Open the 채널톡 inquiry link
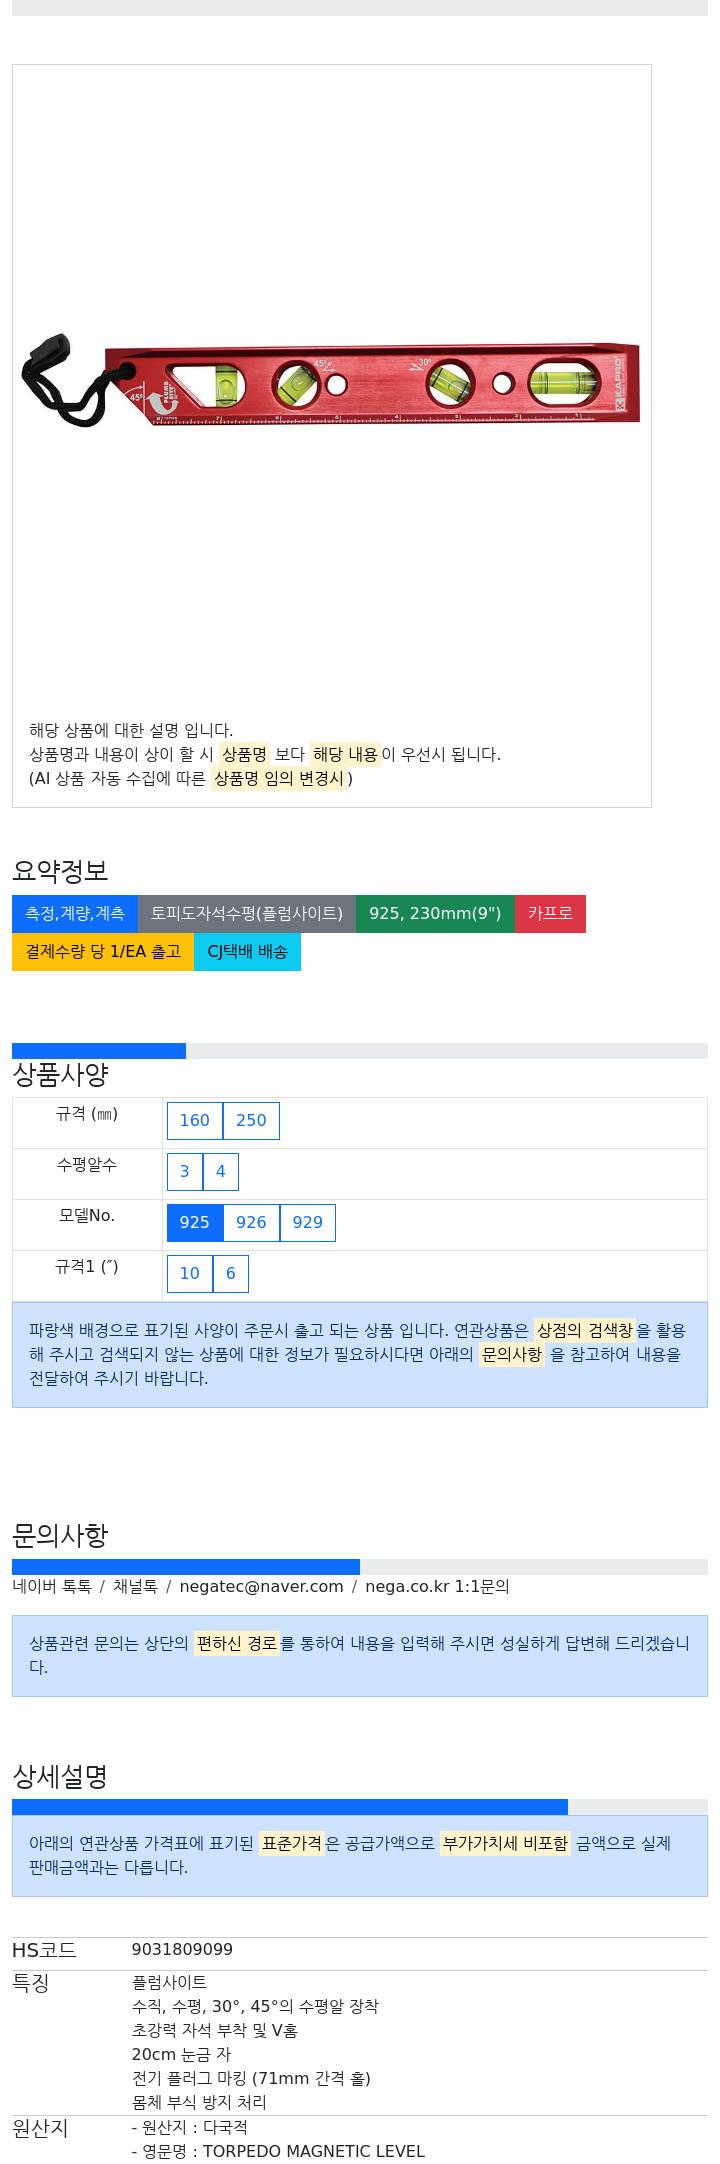This screenshot has height=2164, width=720. pos(135,1586)
